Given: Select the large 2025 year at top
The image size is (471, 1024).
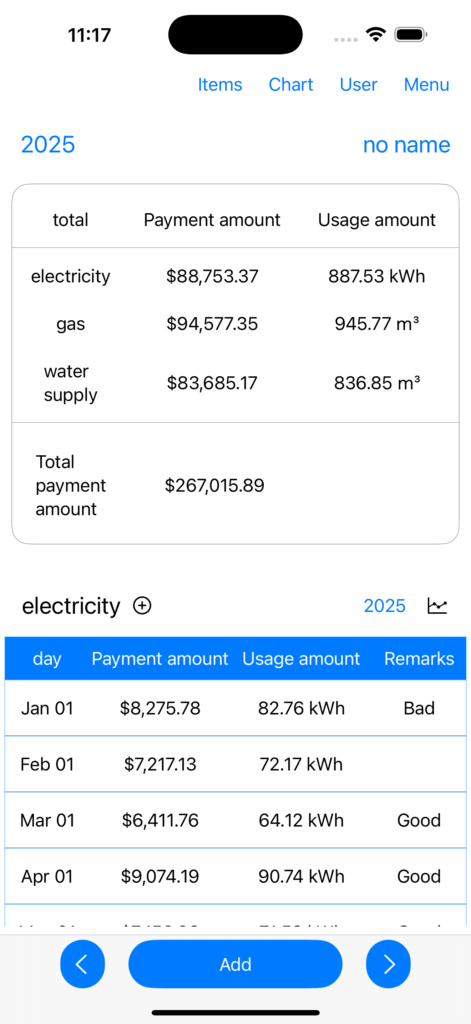Looking at the screenshot, I should pyautogui.click(x=48, y=144).
